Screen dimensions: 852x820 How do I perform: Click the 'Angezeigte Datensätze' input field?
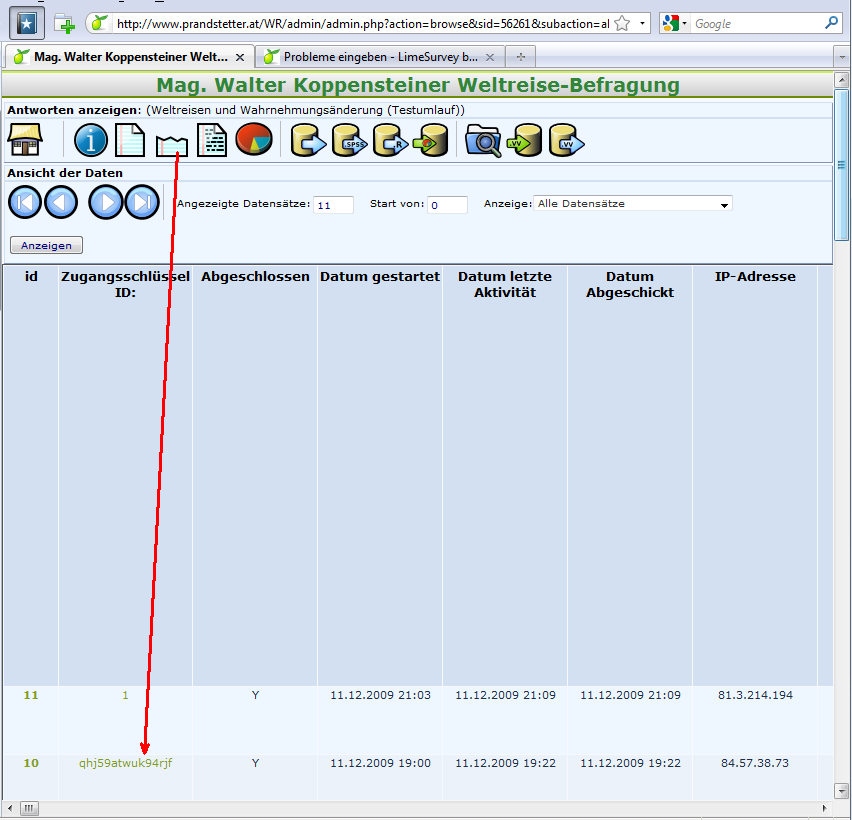point(333,205)
